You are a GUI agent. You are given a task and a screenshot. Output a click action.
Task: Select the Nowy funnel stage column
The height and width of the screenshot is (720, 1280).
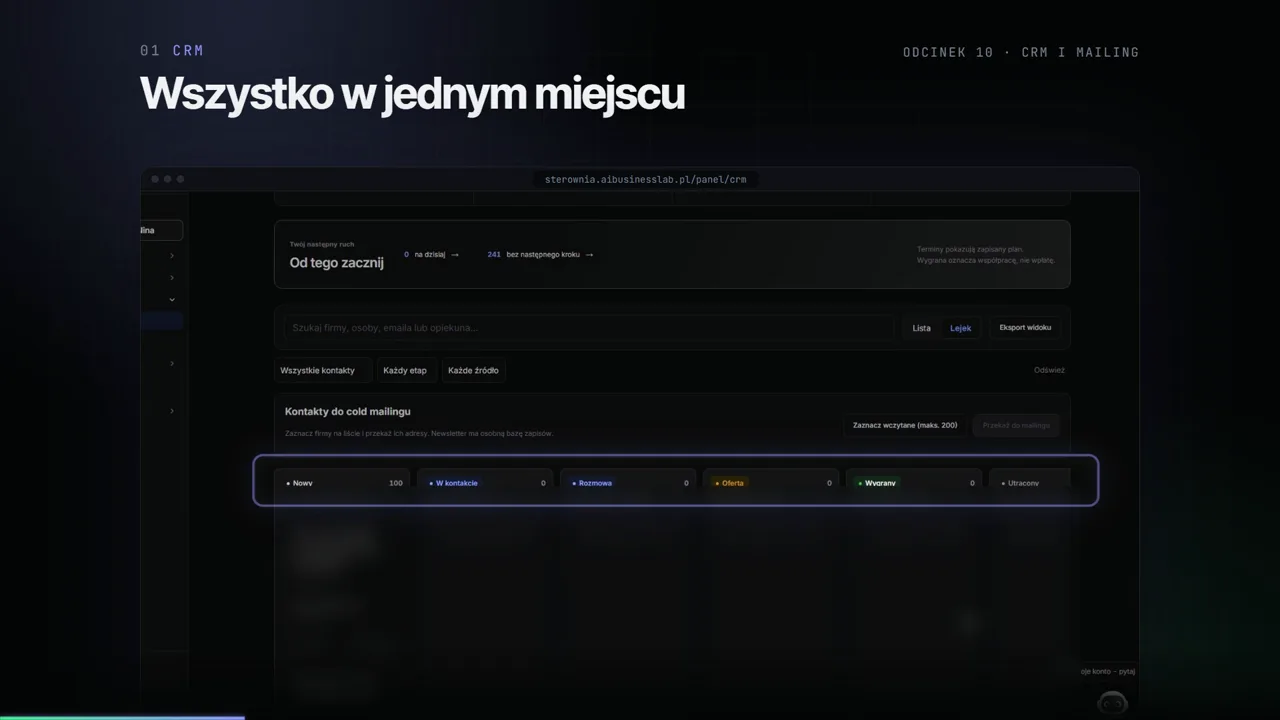click(x=344, y=481)
